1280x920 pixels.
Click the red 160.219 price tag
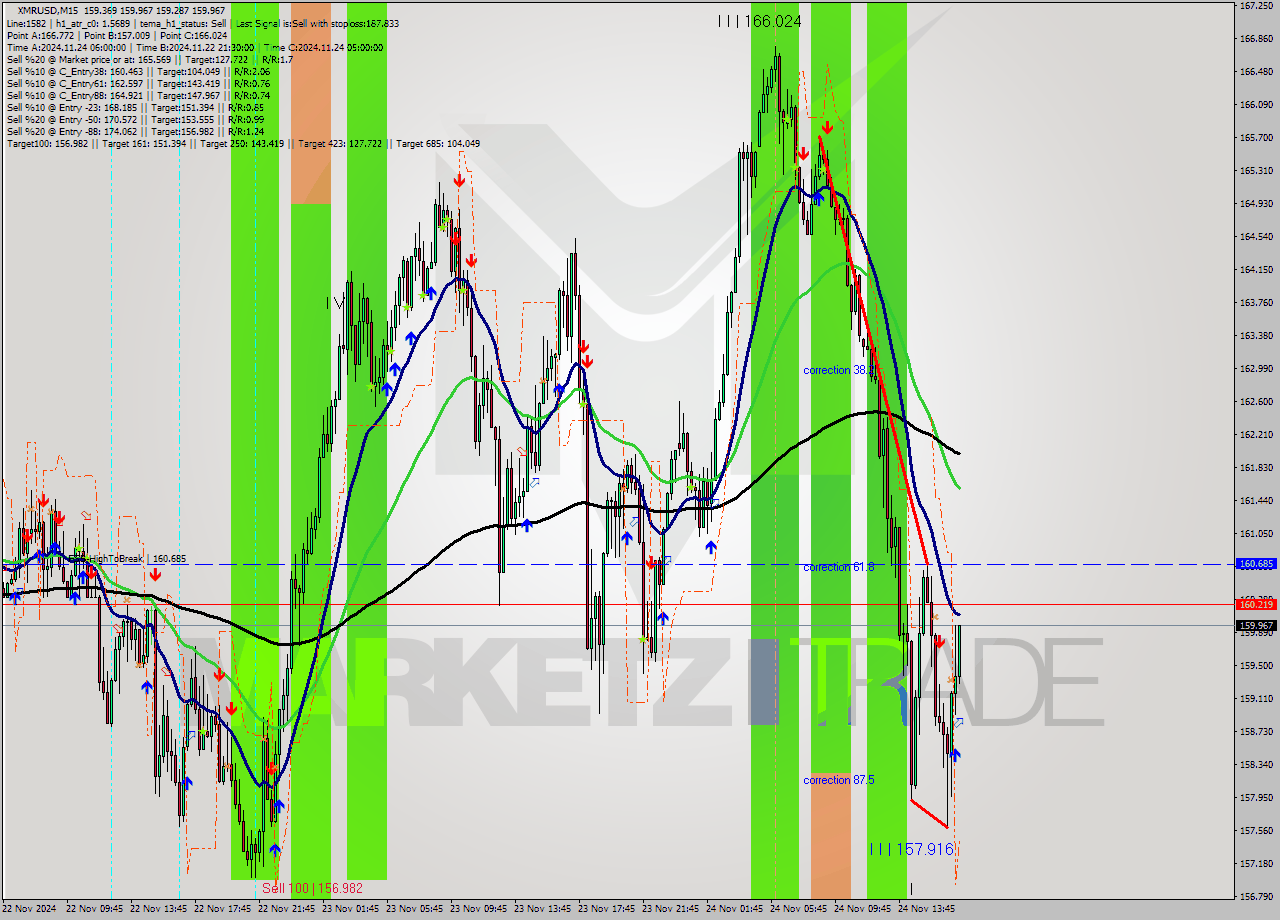[x=1256, y=604]
